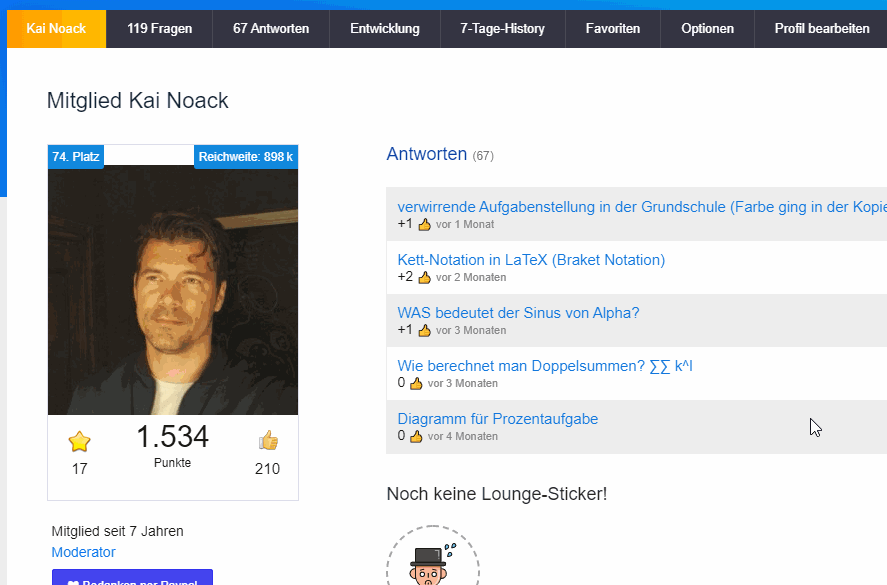The image size is (887, 585).
Task: Open the Entwicklung tab
Action: tap(385, 28)
